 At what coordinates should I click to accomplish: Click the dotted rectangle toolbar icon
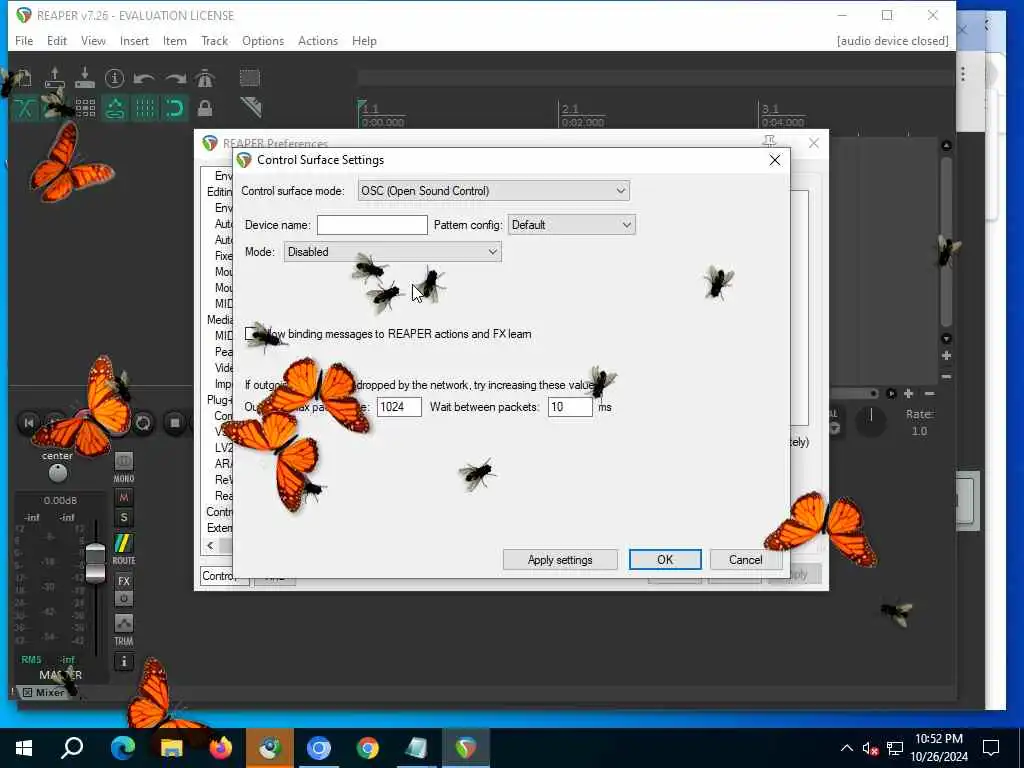[x=249, y=78]
